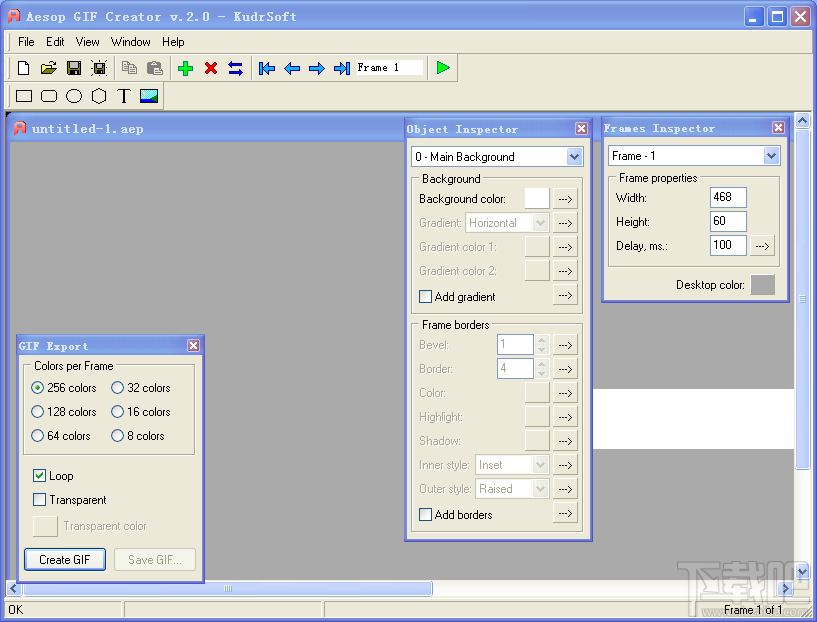Screen dimensions: 817x622
Task: Uncheck the Loop checkbox
Action: point(40,476)
